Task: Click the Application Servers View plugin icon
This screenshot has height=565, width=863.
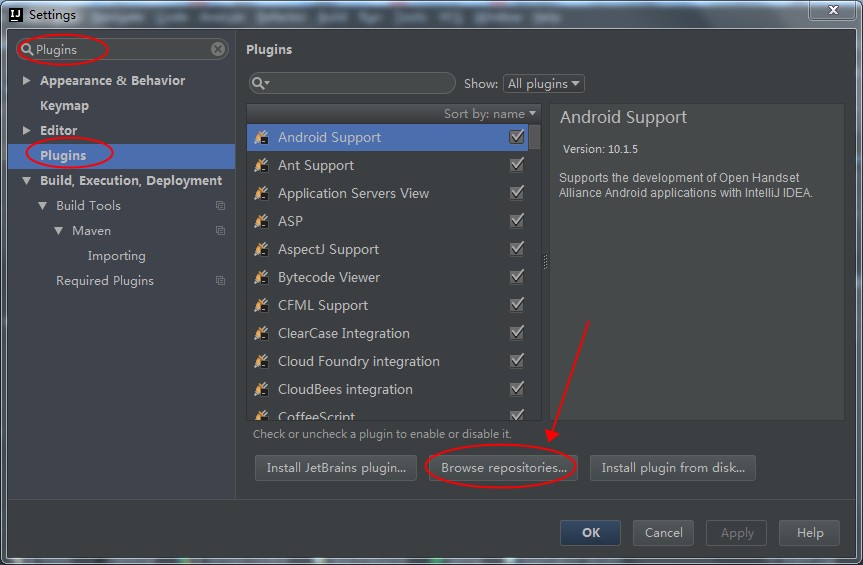Action: pos(261,193)
